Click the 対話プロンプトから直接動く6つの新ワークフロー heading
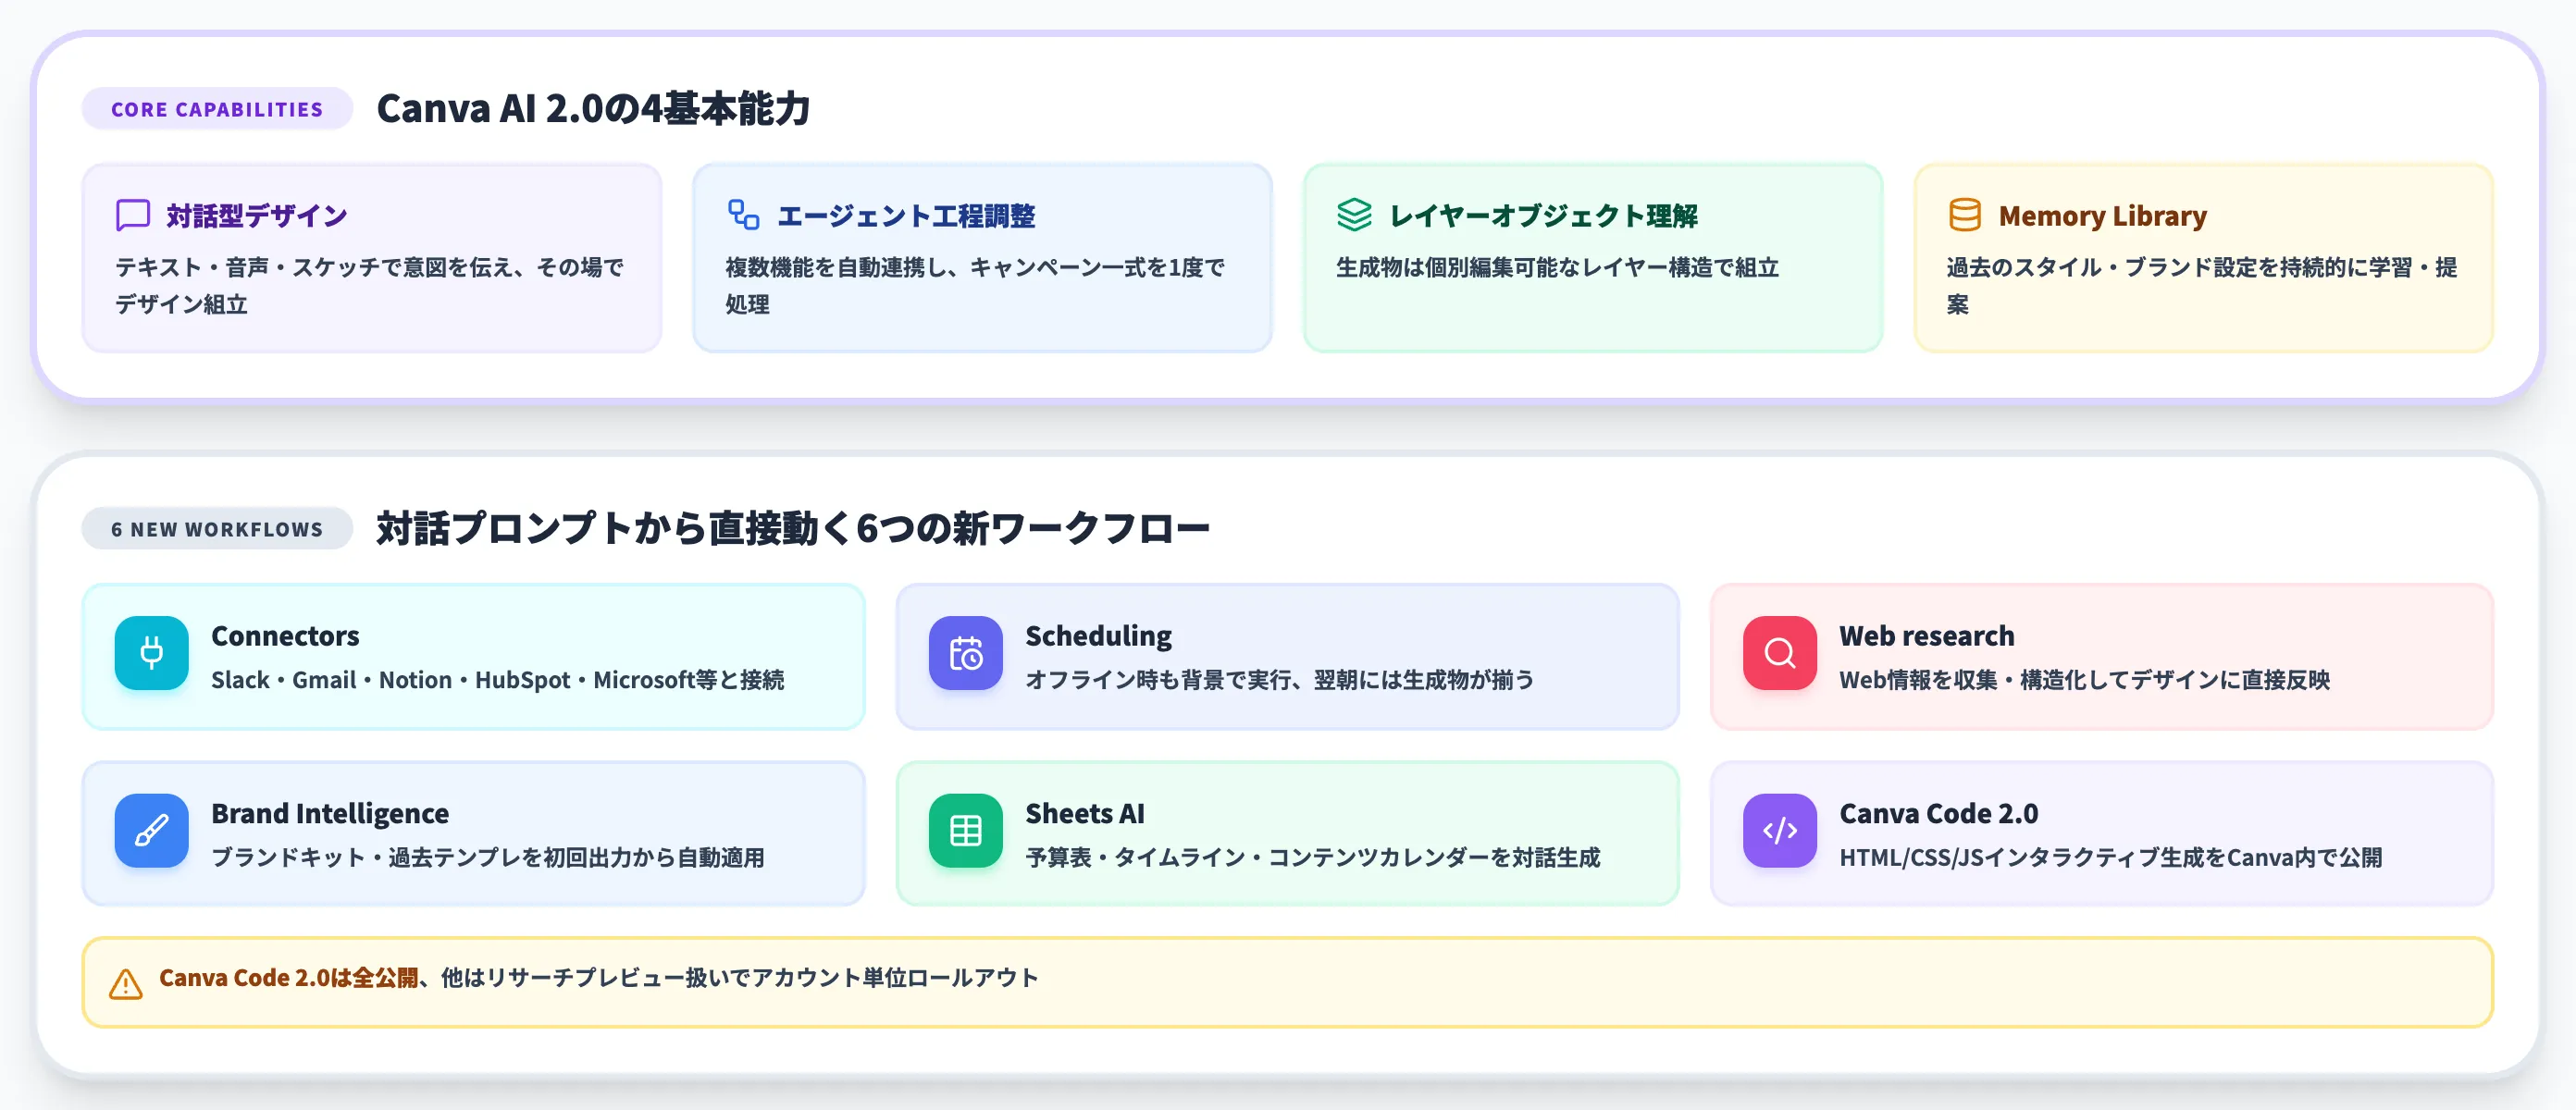 (x=793, y=528)
